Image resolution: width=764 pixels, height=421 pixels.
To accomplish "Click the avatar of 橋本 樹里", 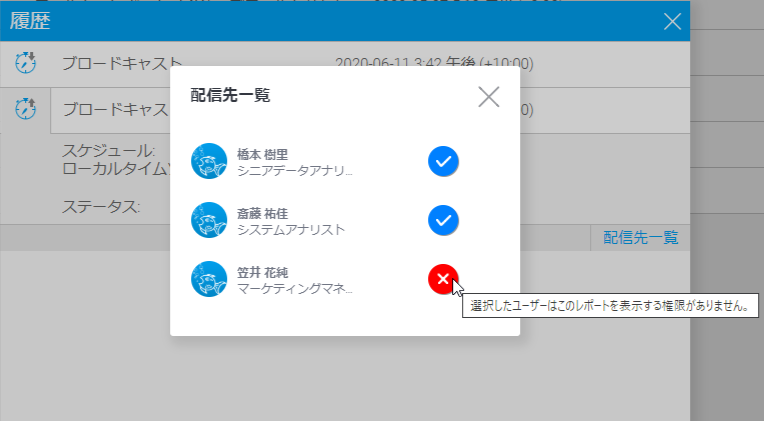I will [x=209, y=161].
